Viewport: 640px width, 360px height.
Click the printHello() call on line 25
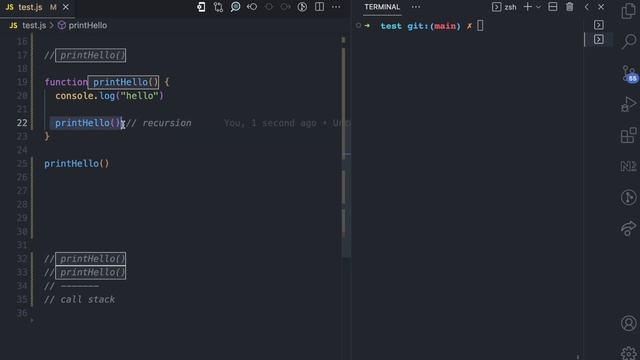(77, 164)
